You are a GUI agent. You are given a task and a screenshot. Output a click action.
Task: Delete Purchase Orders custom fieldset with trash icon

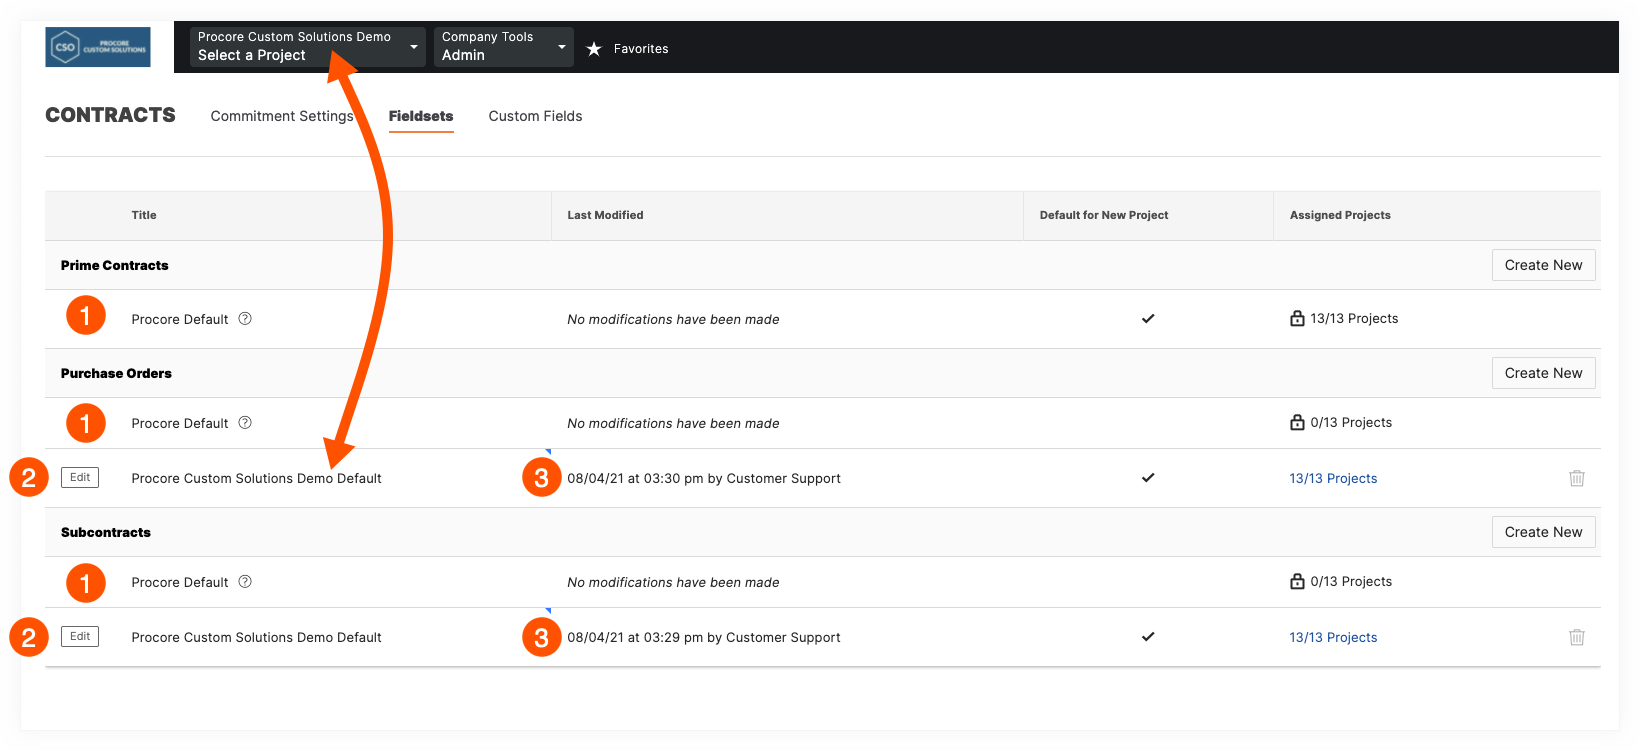[x=1577, y=478]
